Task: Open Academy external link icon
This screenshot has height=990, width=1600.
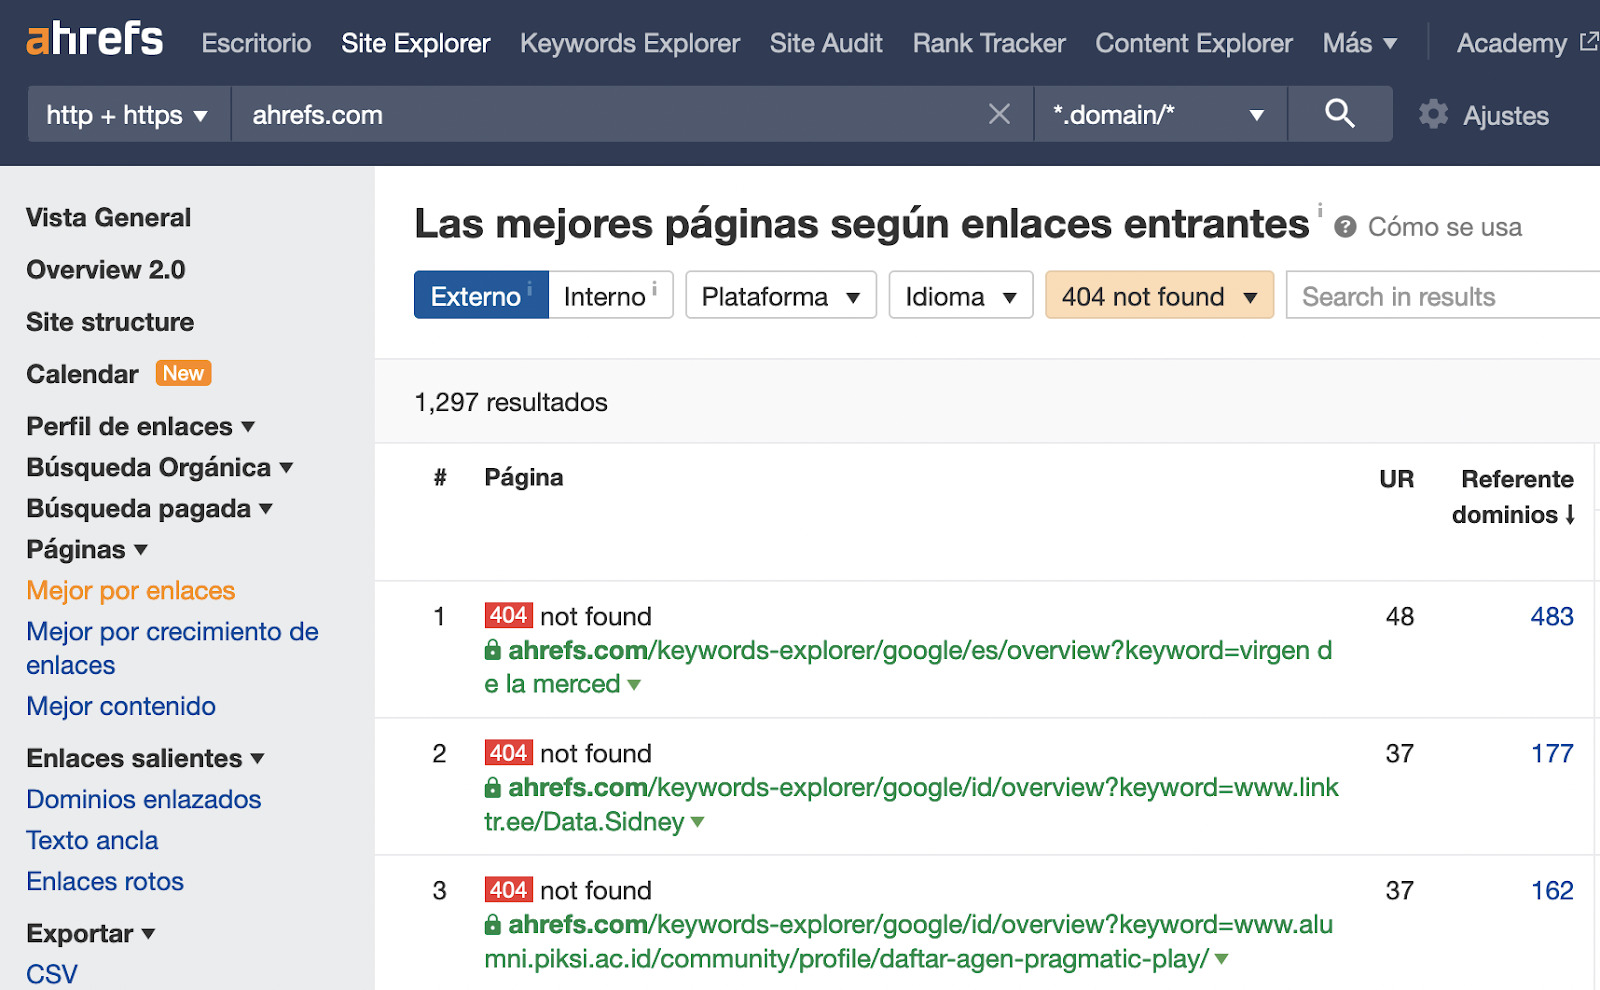Action: coord(1588,42)
